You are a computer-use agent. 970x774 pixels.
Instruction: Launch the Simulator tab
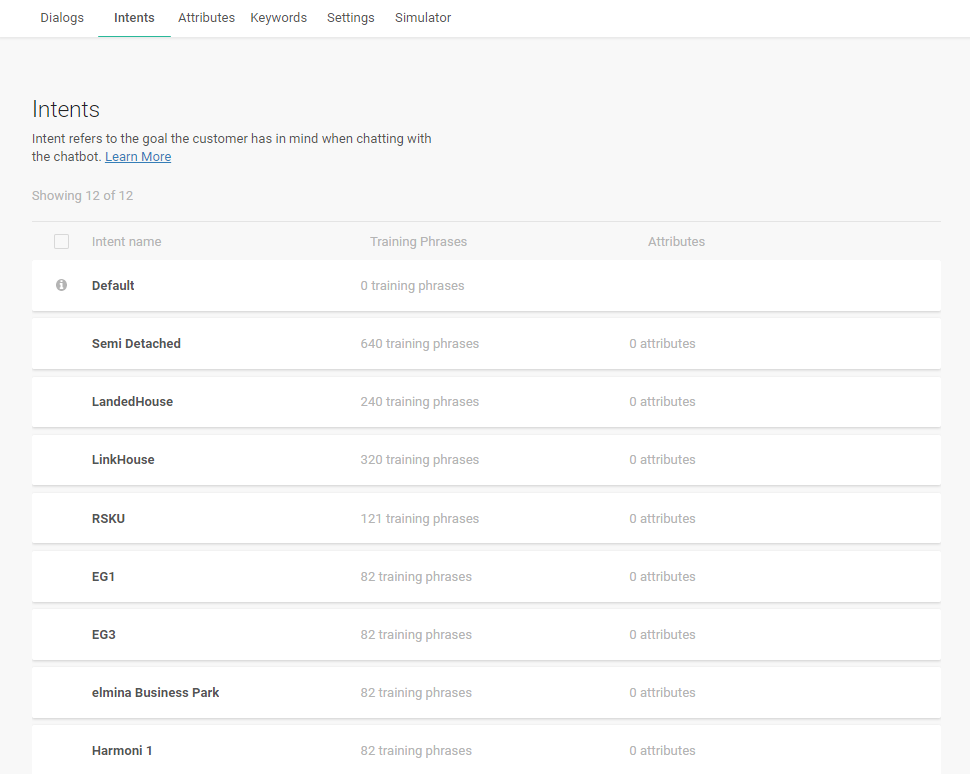click(x=422, y=18)
